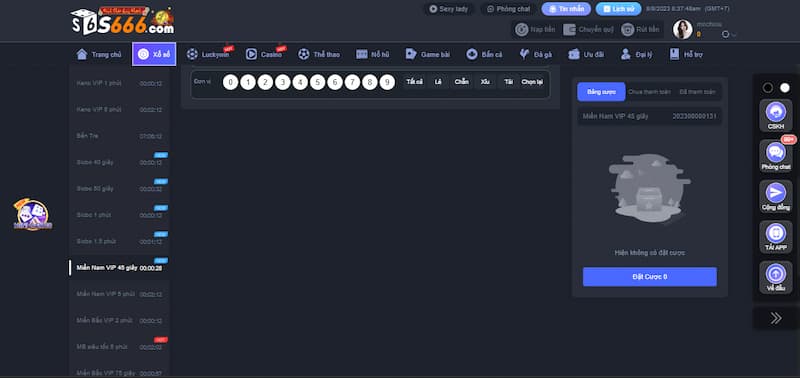Collapse right sidebar with double chevron
The image size is (800, 378).
point(776,318)
